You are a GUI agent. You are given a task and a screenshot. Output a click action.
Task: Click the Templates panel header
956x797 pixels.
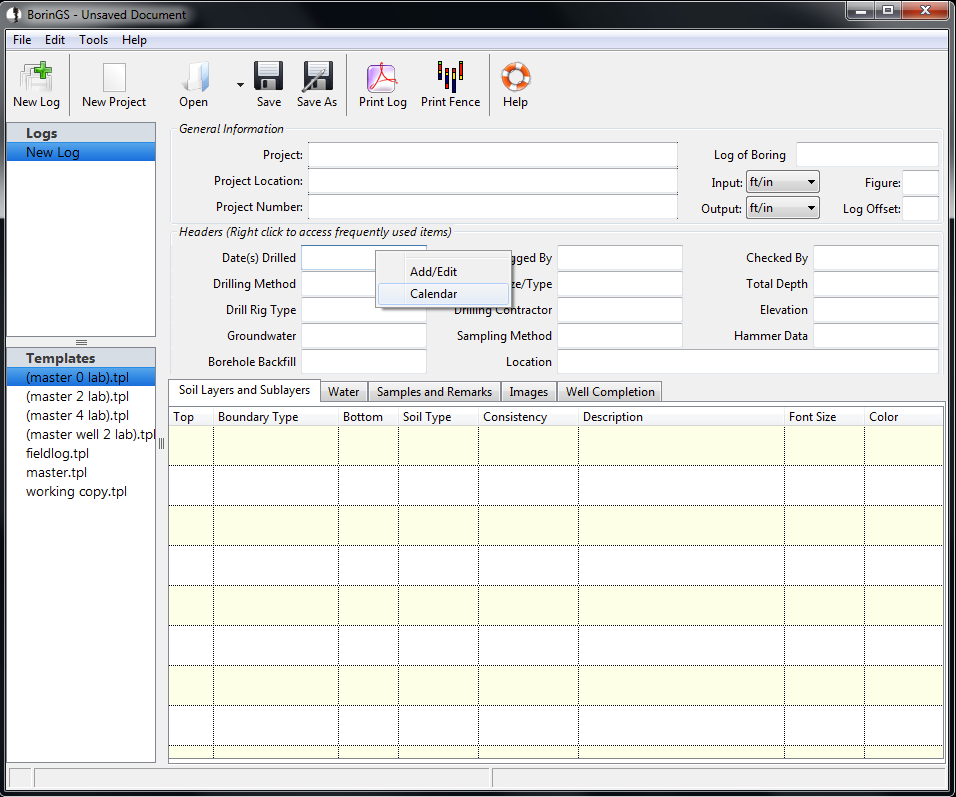coord(81,358)
